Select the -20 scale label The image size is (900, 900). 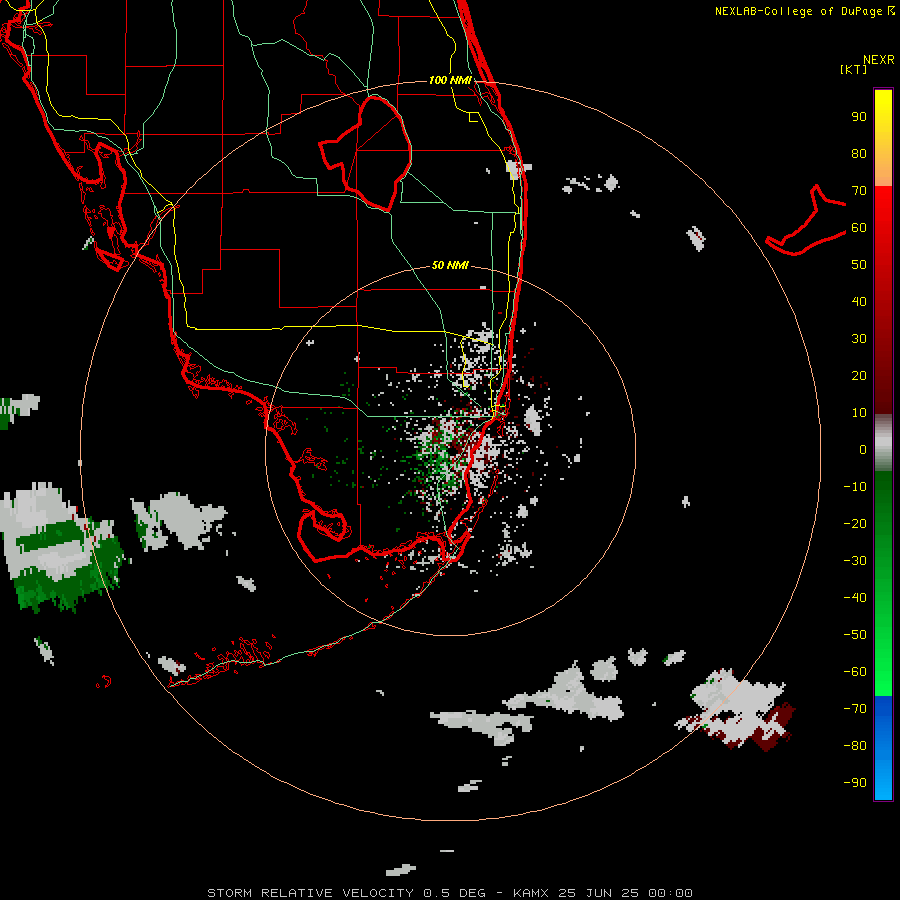pyautogui.click(x=855, y=523)
